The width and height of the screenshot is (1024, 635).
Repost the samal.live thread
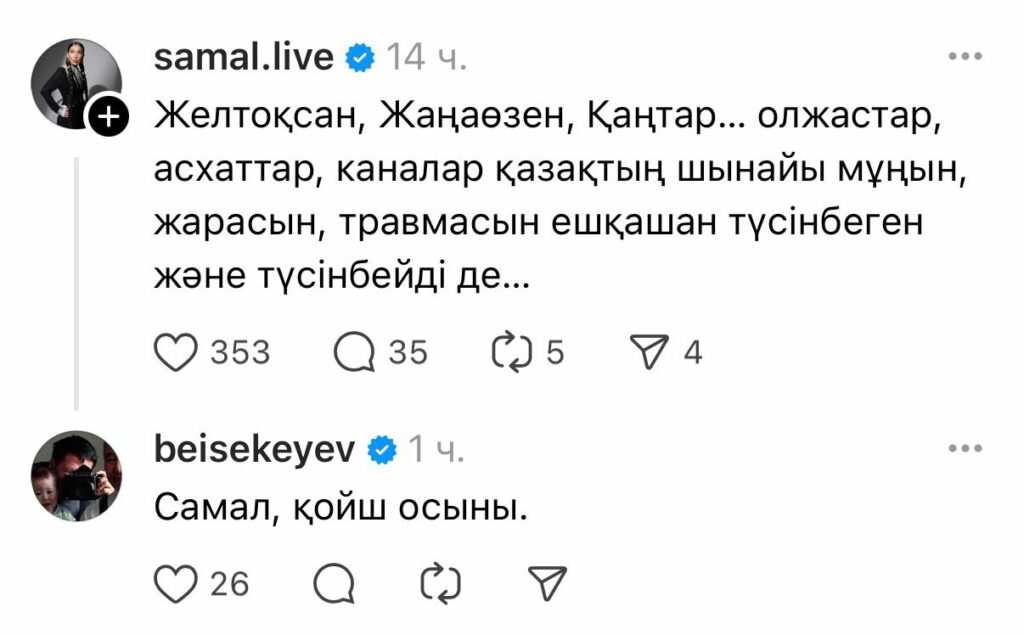[514, 352]
